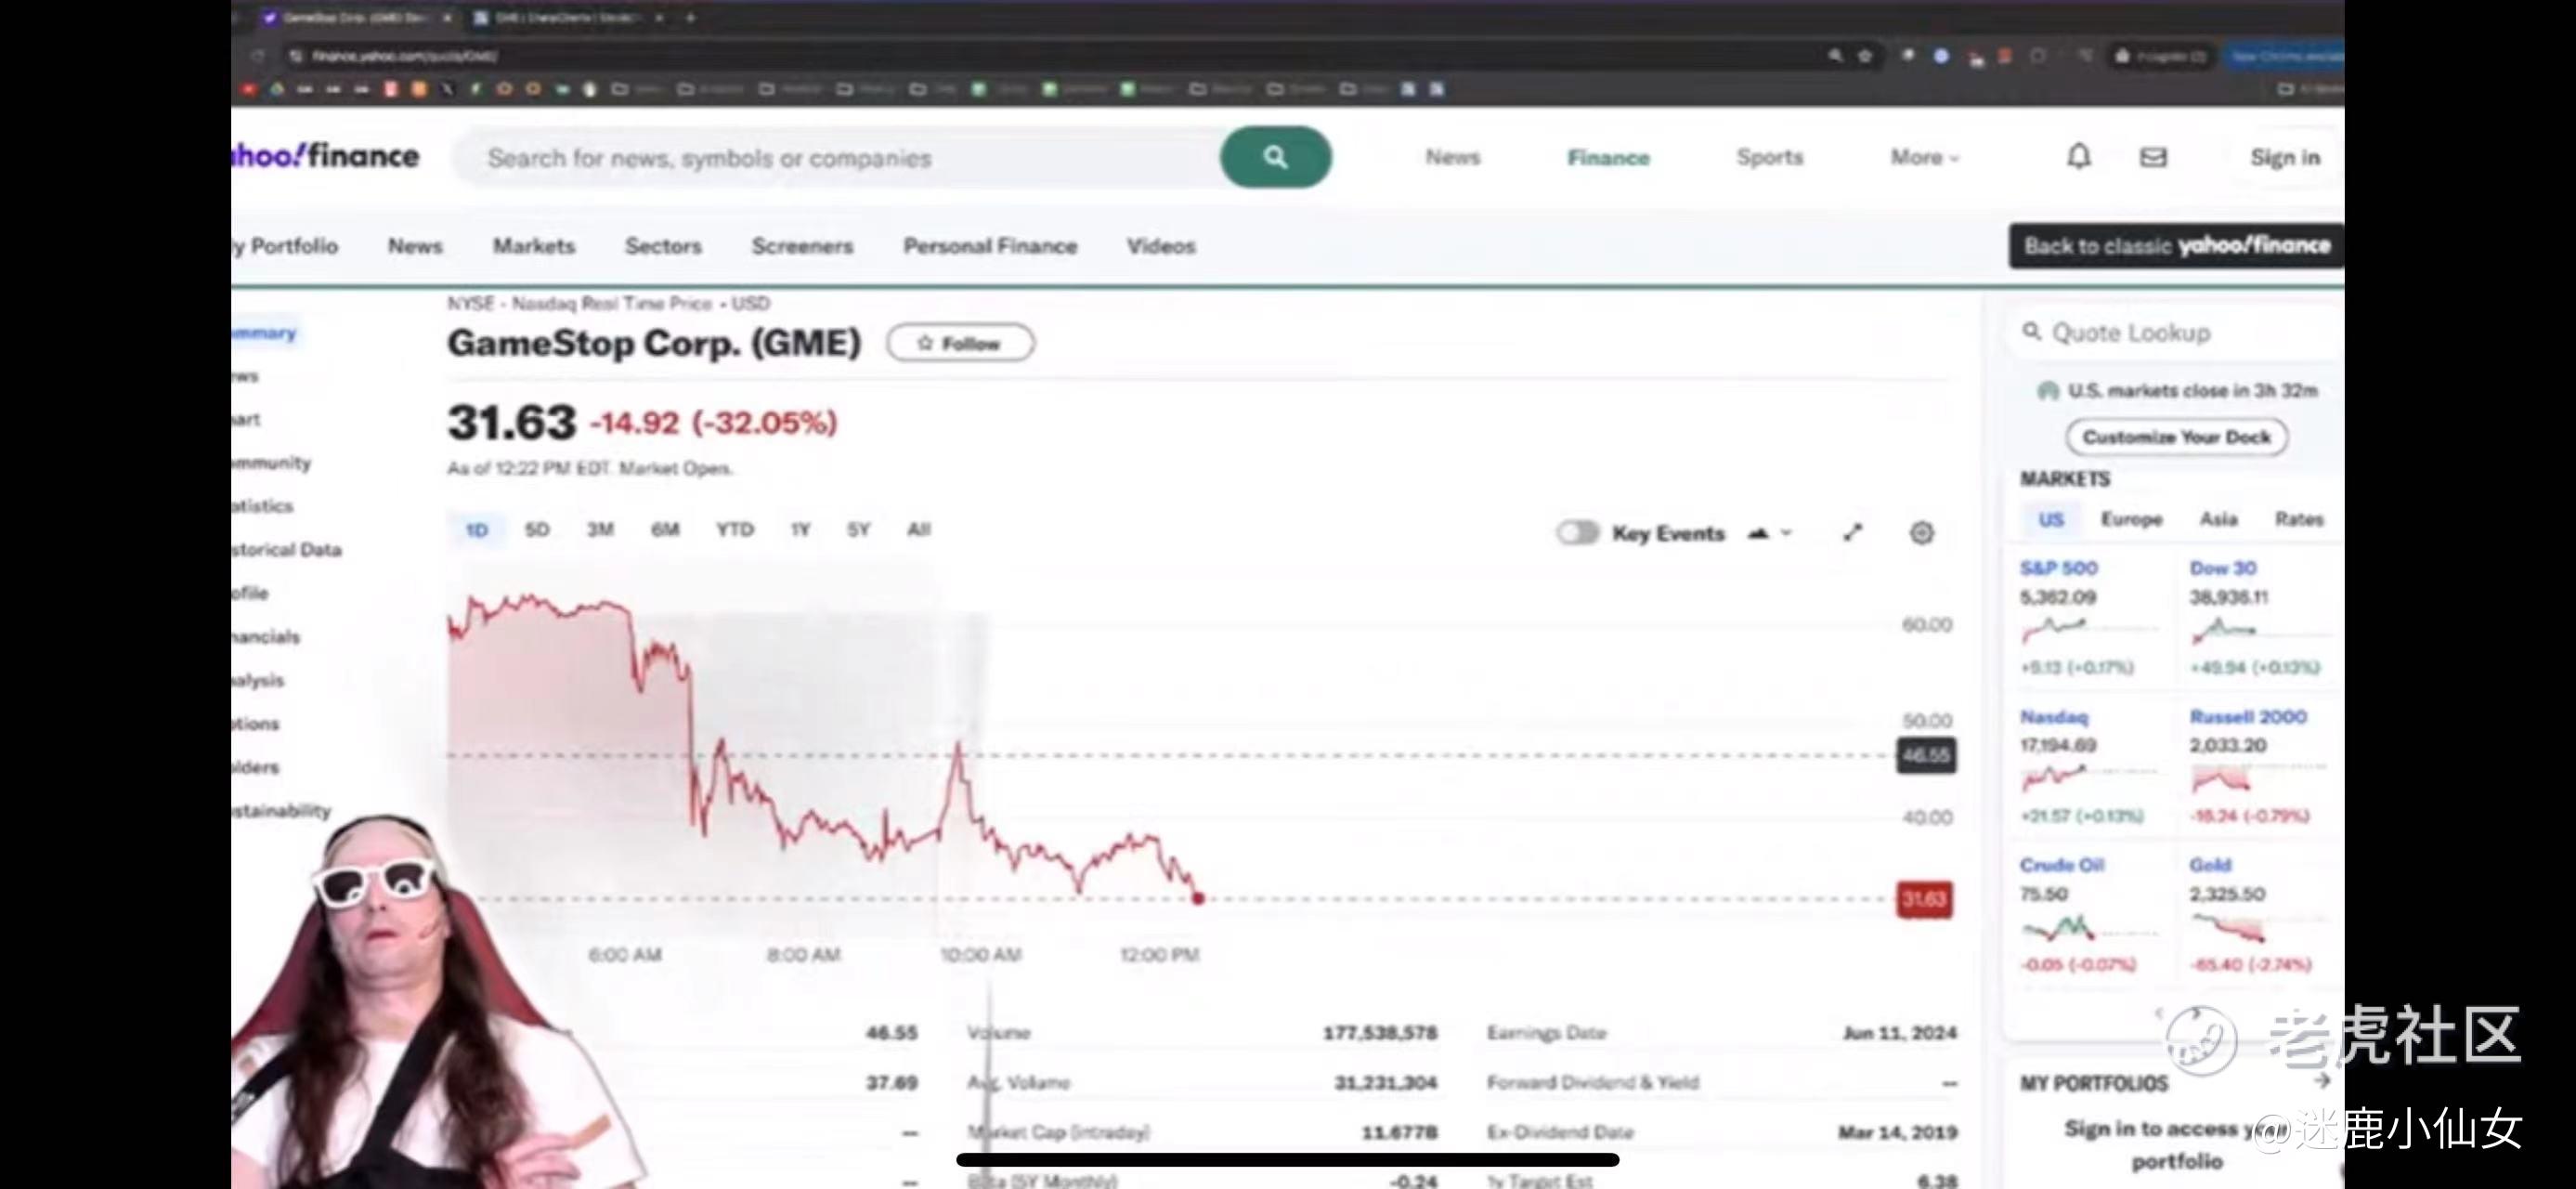
Task: Click the Sign in button
Action: pyautogui.click(x=2284, y=157)
